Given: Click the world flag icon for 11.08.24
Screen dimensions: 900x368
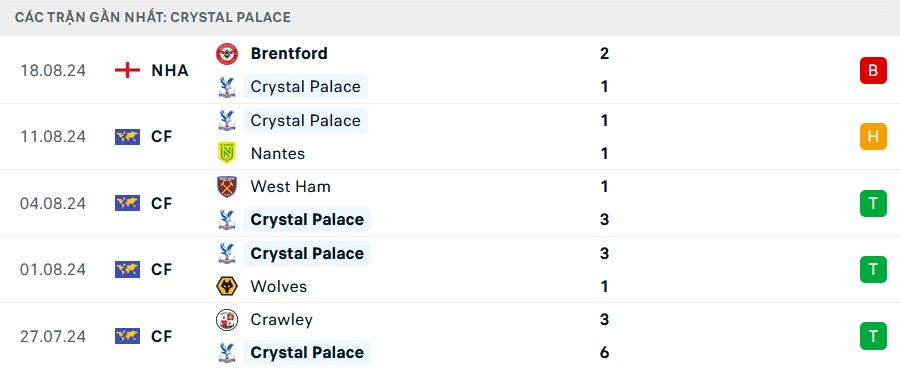Looking at the screenshot, I should 127,137.
